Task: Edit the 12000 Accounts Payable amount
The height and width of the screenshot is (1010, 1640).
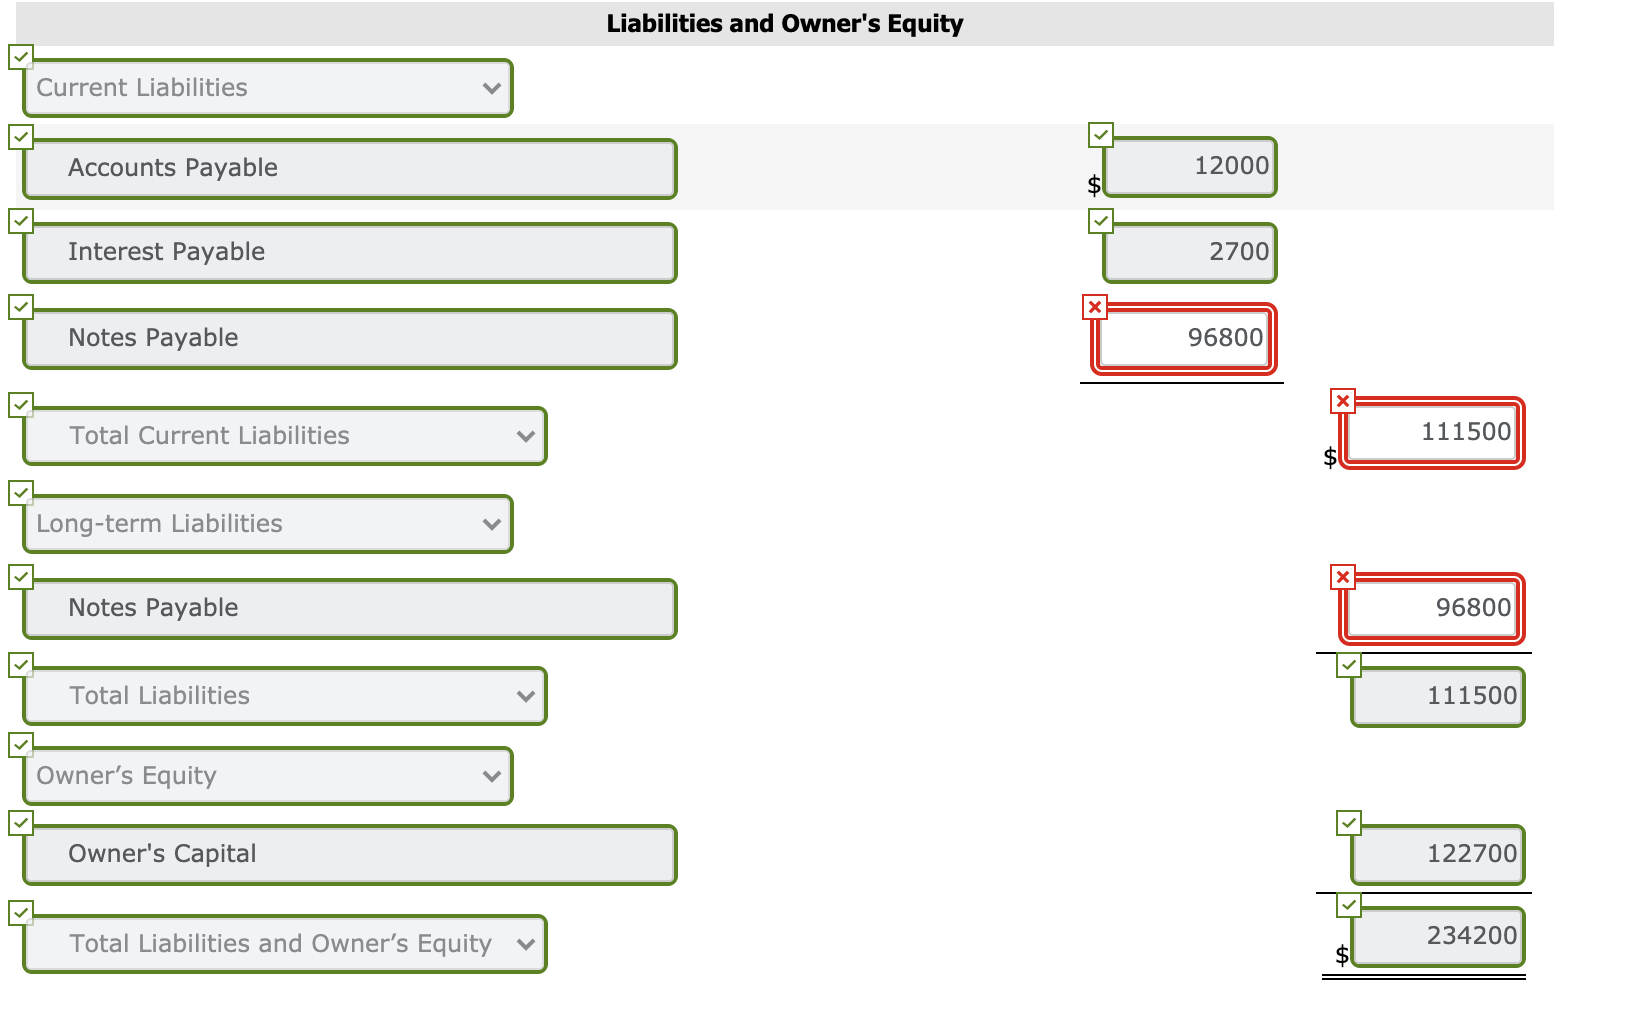Action: click(x=1190, y=166)
